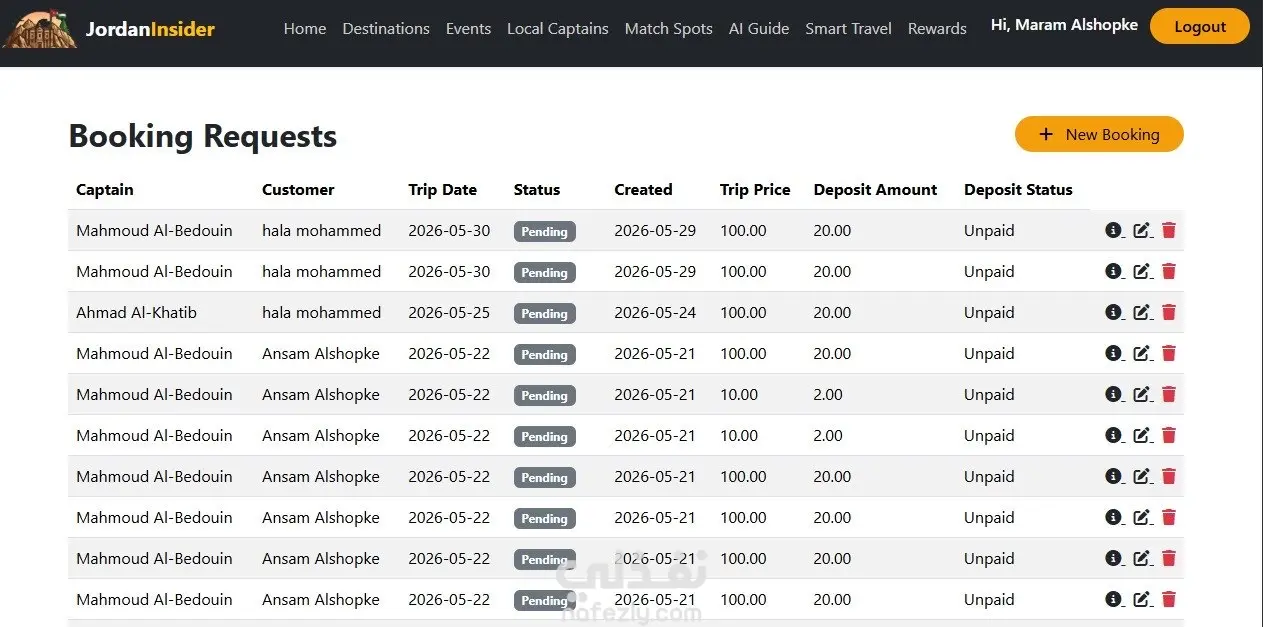The width and height of the screenshot is (1263, 627).
Task: Open Smart Travel page
Action: [848, 29]
